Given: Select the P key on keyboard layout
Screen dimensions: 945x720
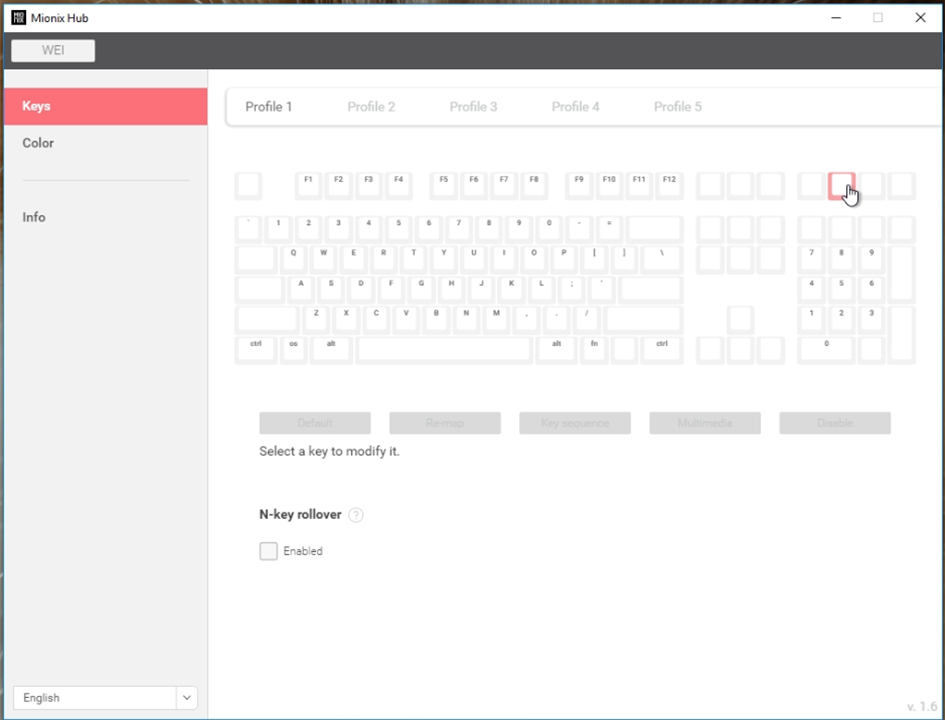Looking at the screenshot, I should (x=564, y=259).
